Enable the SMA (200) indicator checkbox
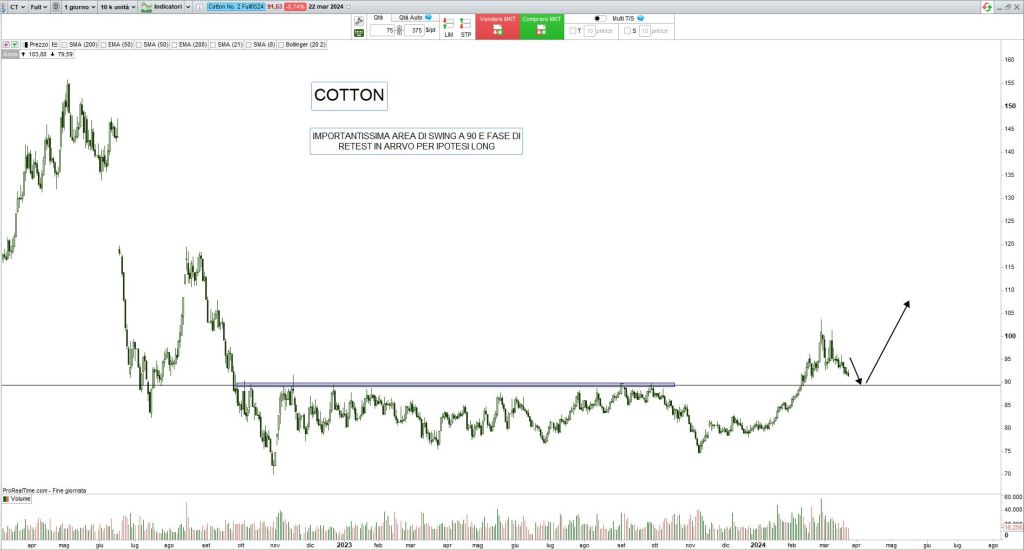This screenshot has width=1024, height=550. click(64, 45)
